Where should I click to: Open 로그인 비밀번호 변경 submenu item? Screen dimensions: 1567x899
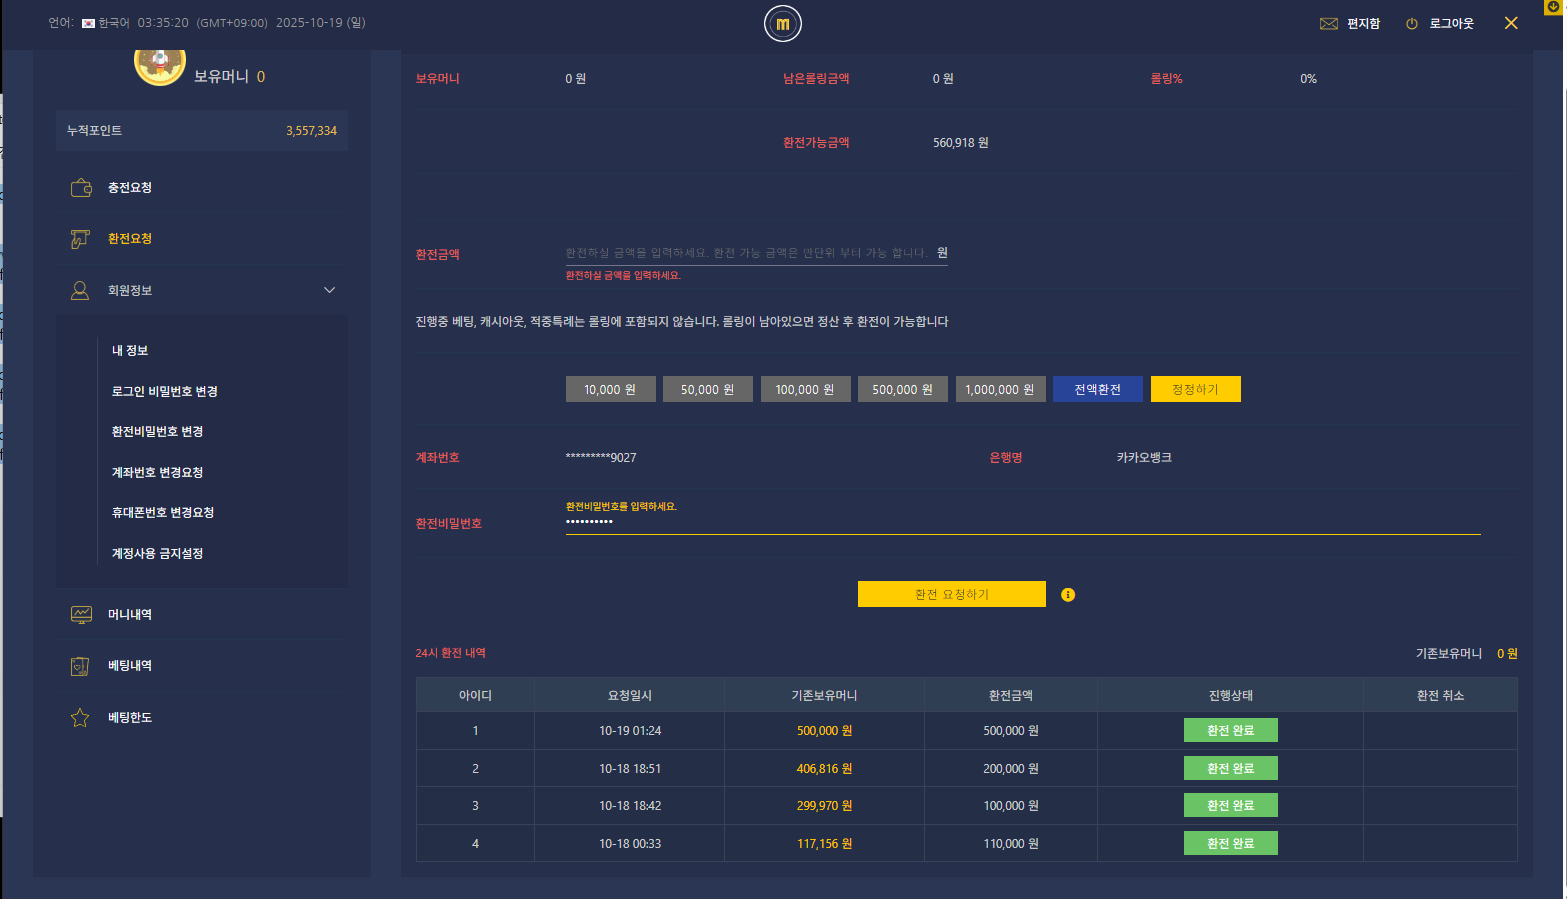(x=165, y=392)
